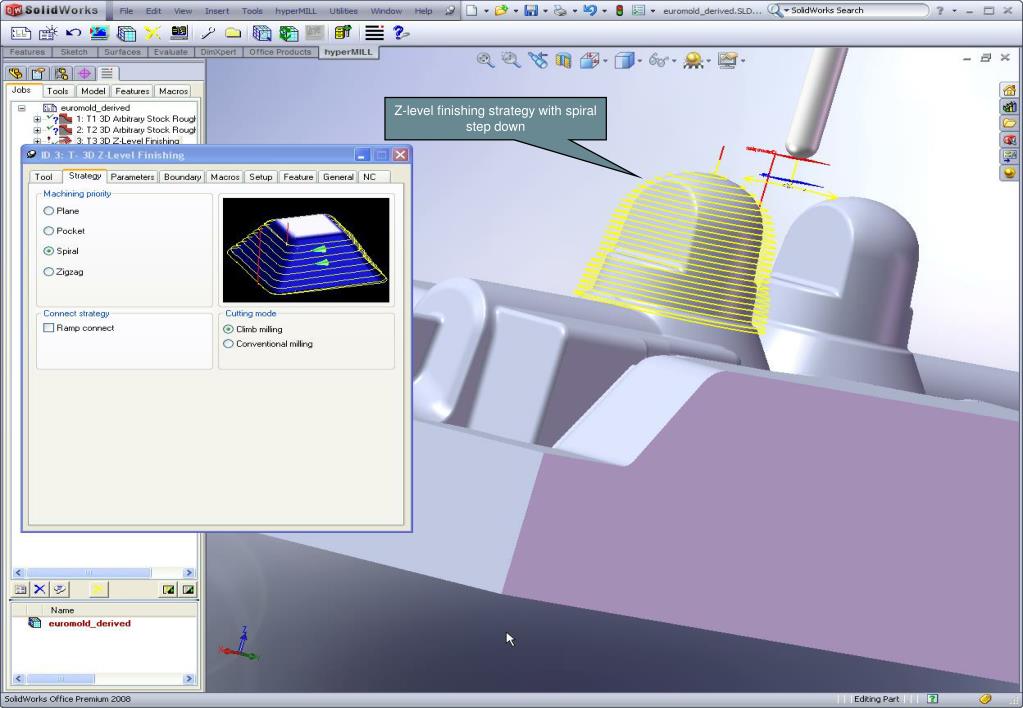Enable the Ramp connect checkbox
The height and width of the screenshot is (708, 1023).
pos(48,328)
